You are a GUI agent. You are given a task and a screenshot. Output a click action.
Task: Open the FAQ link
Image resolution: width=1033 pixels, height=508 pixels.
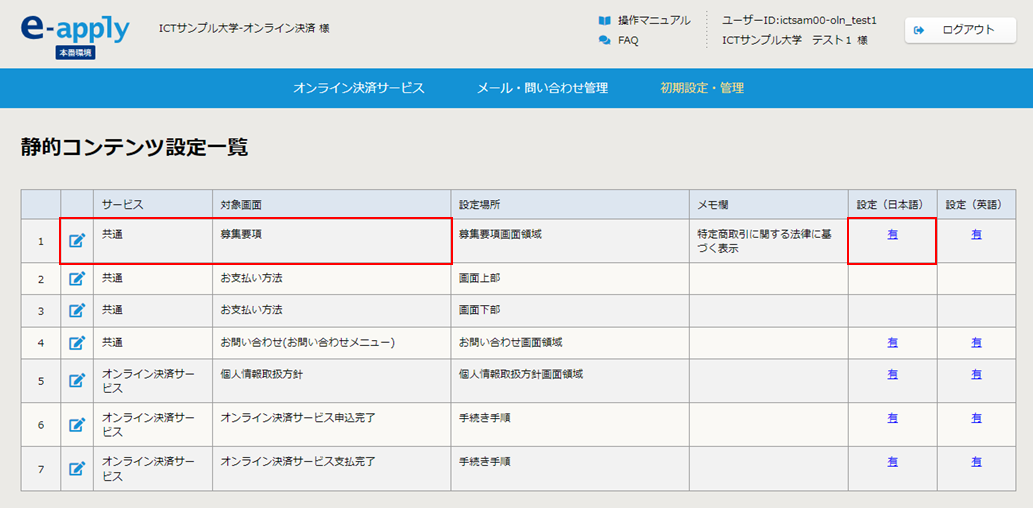[628, 40]
